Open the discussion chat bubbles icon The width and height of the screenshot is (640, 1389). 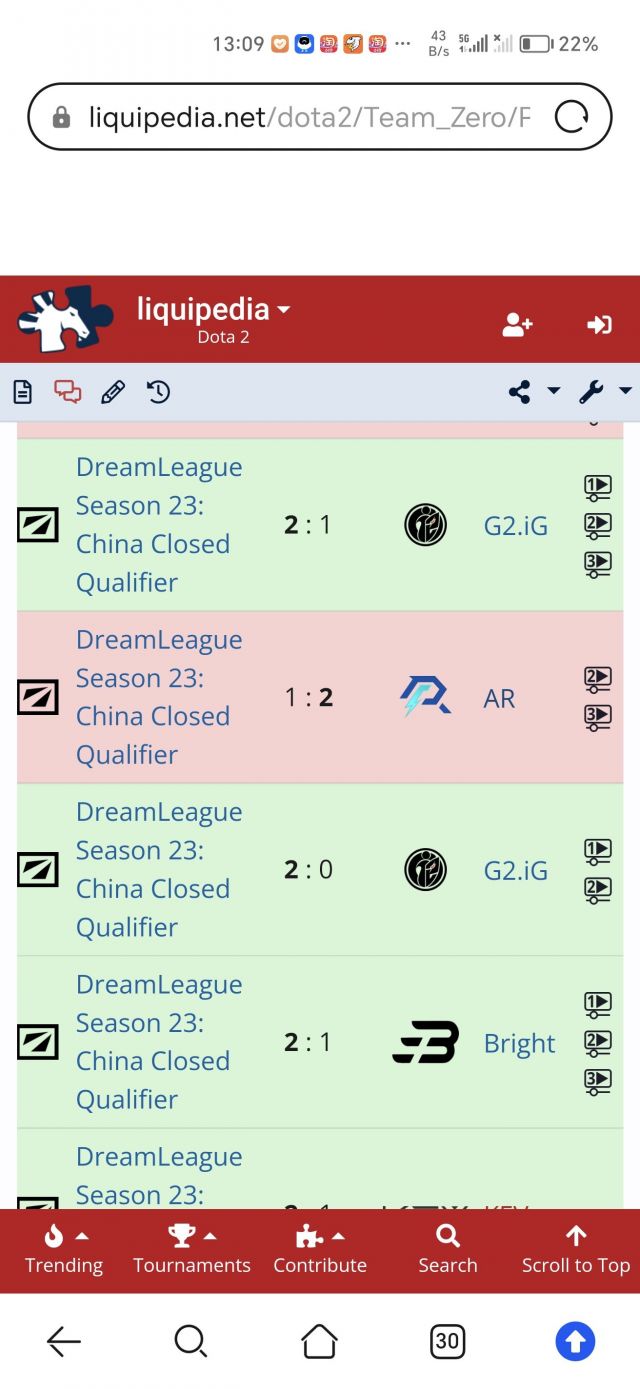(x=68, y=392)
